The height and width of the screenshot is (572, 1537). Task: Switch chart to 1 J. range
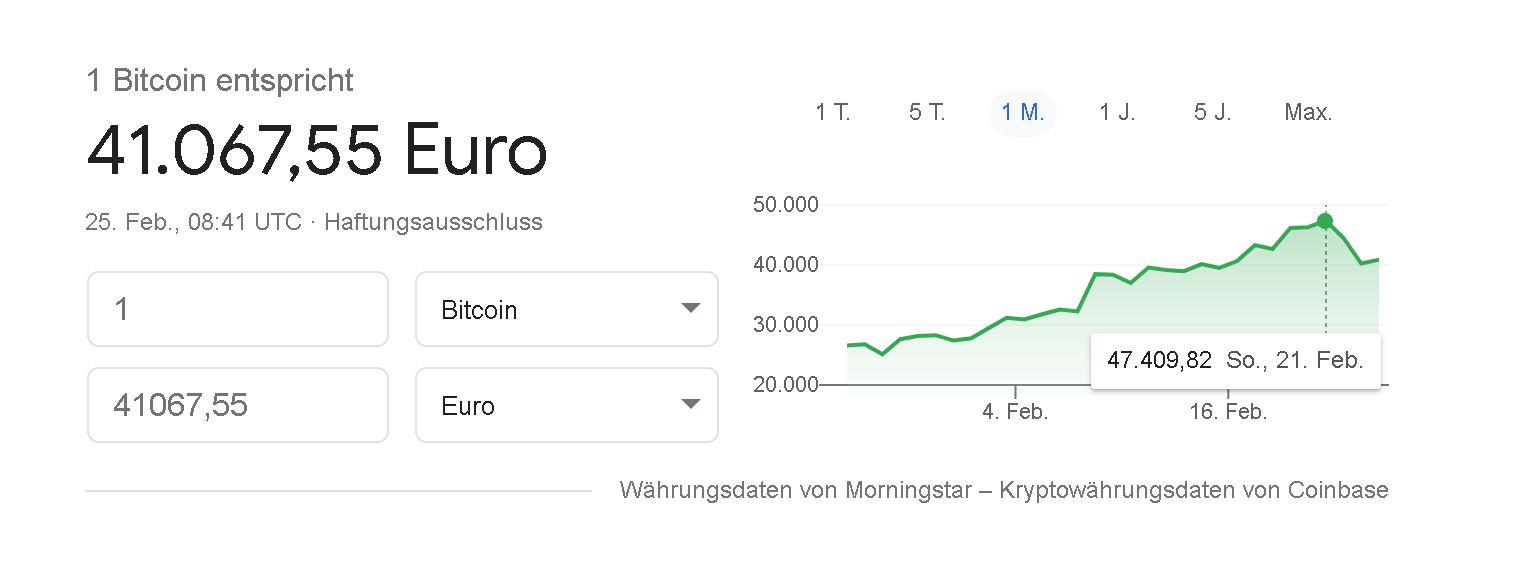(x=1117, y=112)
